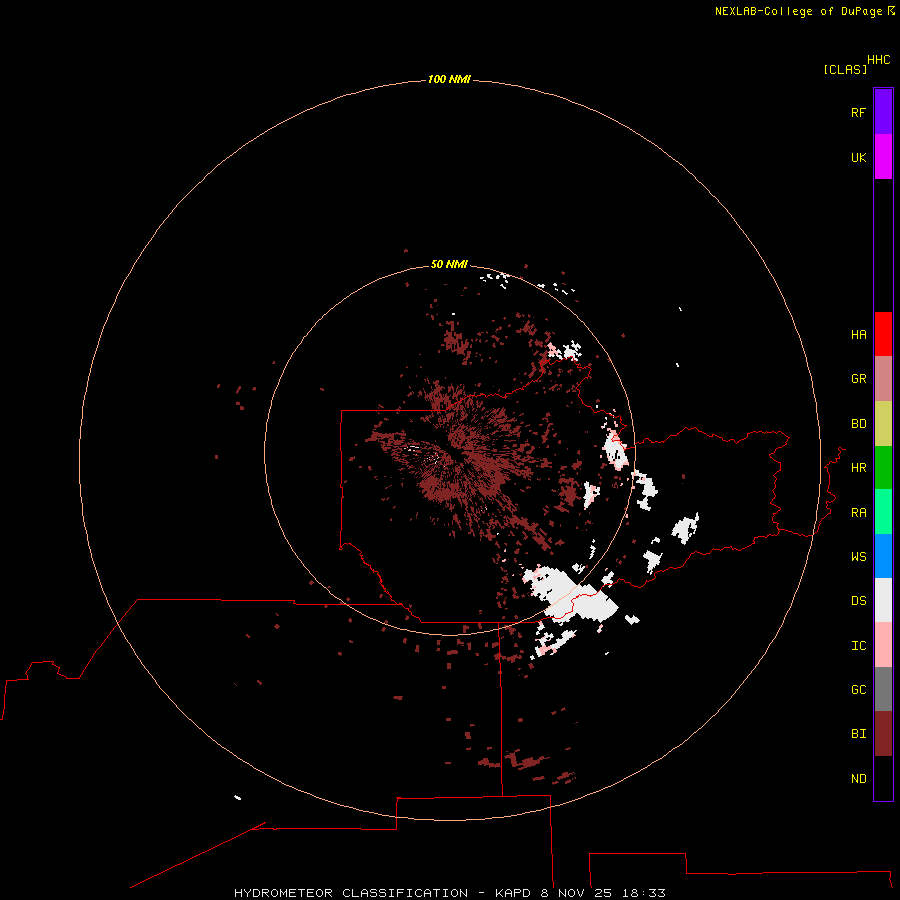Click the BI legend label
Screen dimensions: 900x900
pyautogui.click(x=858, y=734)
